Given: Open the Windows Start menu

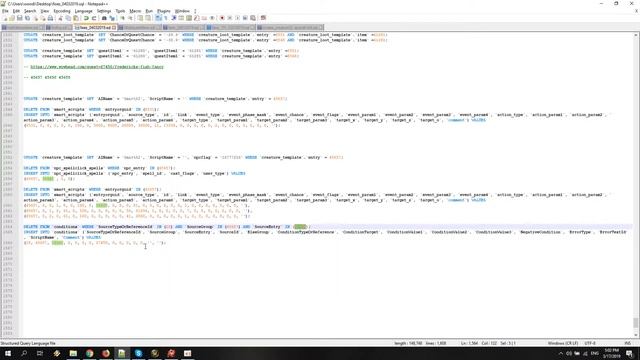Looking at the screenshot, I should click(8, 353).
